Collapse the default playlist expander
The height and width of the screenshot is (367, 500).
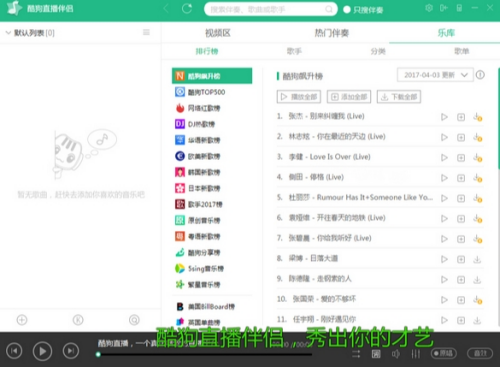point(8,33)
